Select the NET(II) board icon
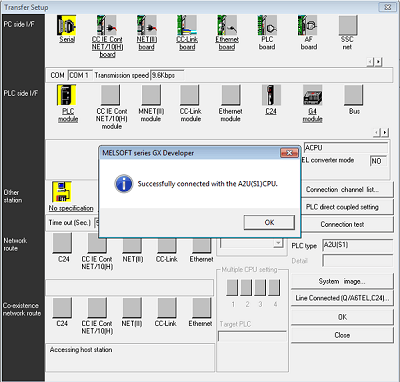400x382 pixels. (x=147, y=25)
